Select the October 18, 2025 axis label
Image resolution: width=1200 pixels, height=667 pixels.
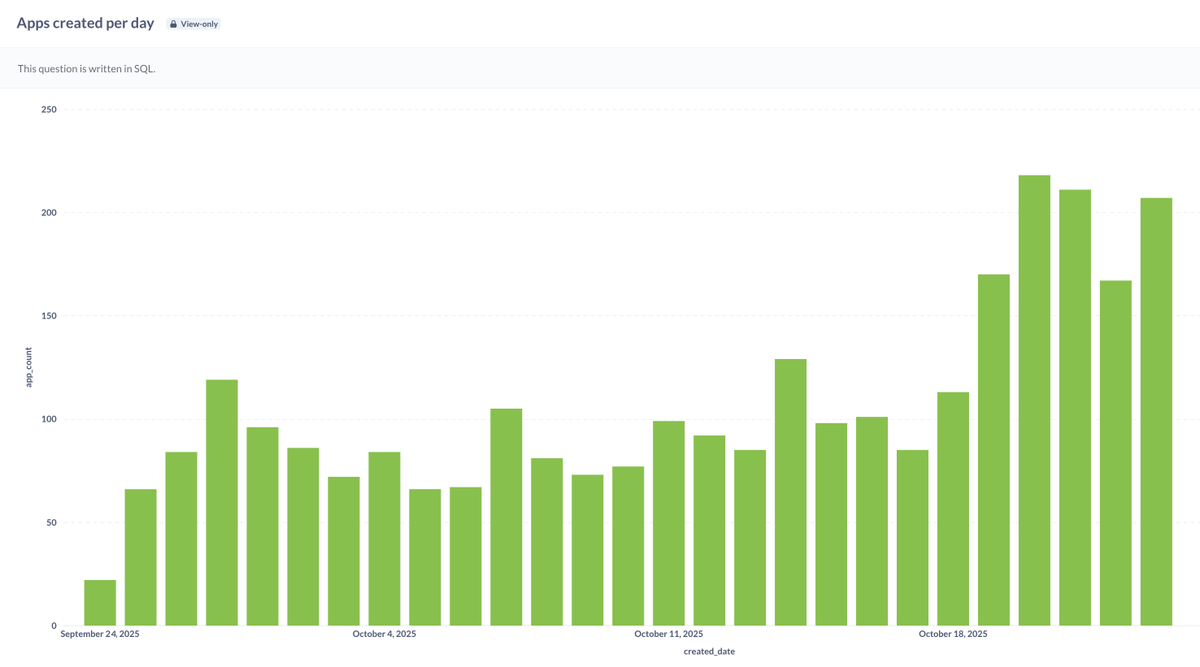952,633
